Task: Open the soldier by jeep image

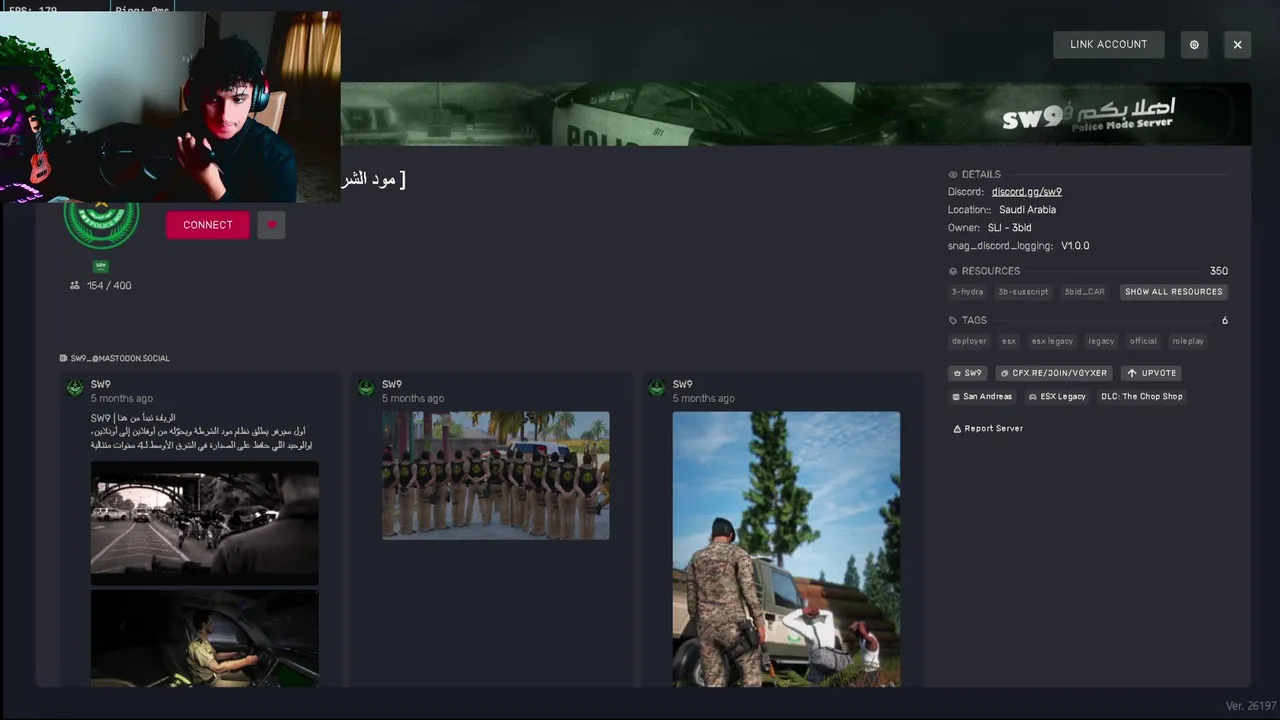Action: 786,549
